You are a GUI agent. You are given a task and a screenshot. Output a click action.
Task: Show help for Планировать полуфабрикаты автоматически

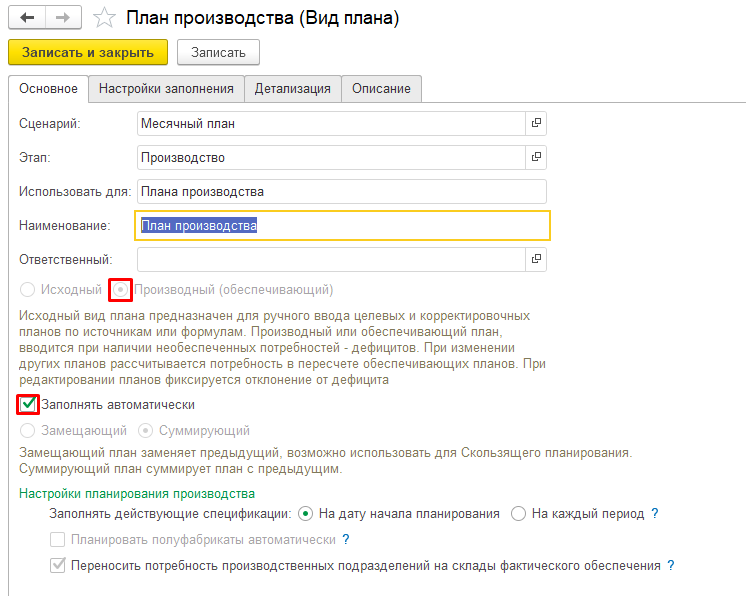pos(346,539)
